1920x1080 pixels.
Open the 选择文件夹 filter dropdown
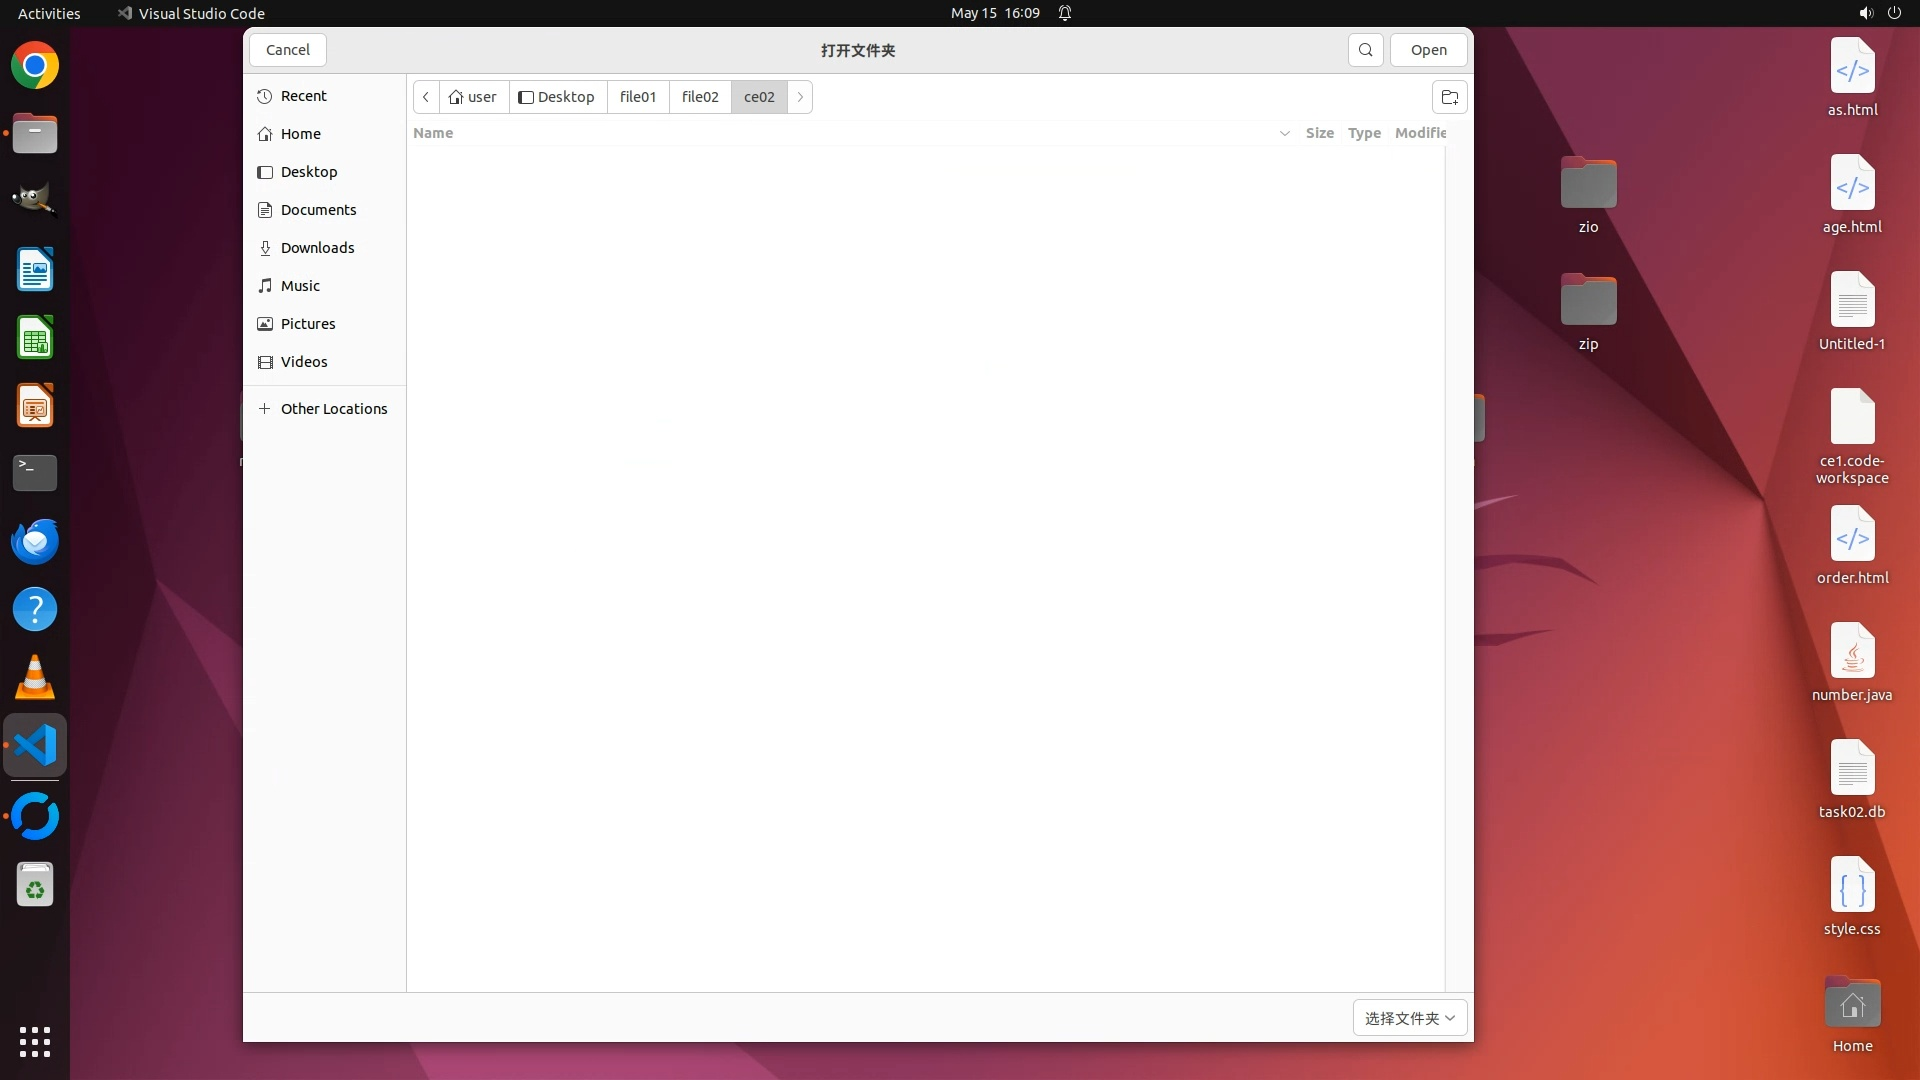[1409, 1018]
